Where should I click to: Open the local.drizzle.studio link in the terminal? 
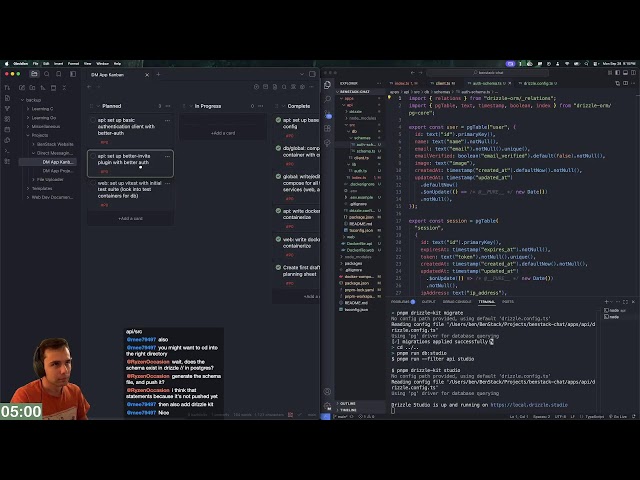coord(529,405)
